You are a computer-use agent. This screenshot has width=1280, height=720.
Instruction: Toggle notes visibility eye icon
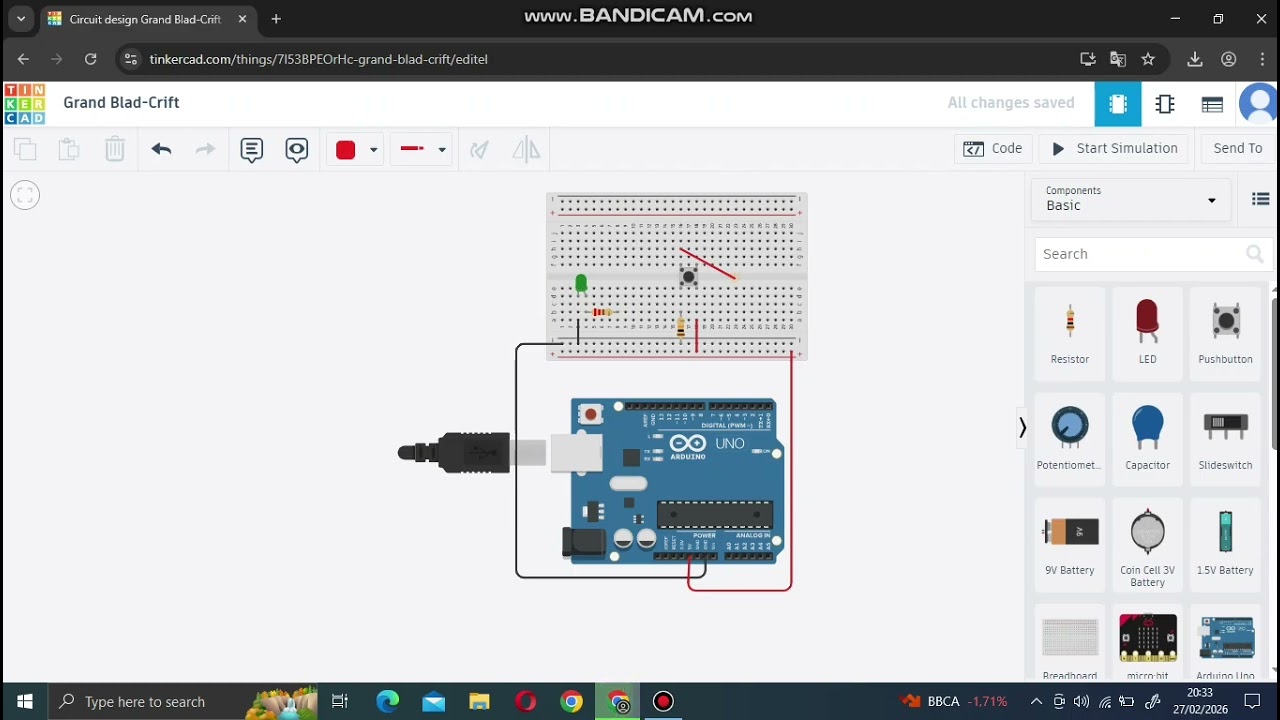click(x=297, y=150)
